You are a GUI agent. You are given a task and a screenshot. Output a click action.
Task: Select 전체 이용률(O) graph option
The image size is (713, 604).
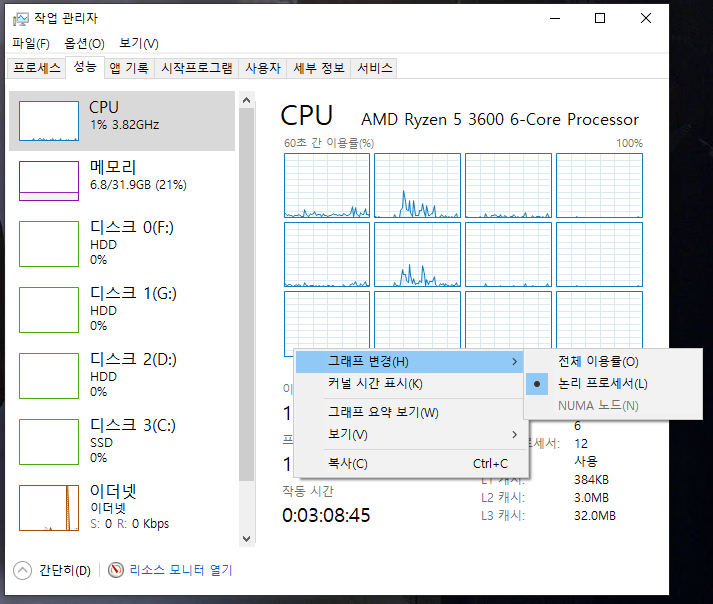click(613, 362)
